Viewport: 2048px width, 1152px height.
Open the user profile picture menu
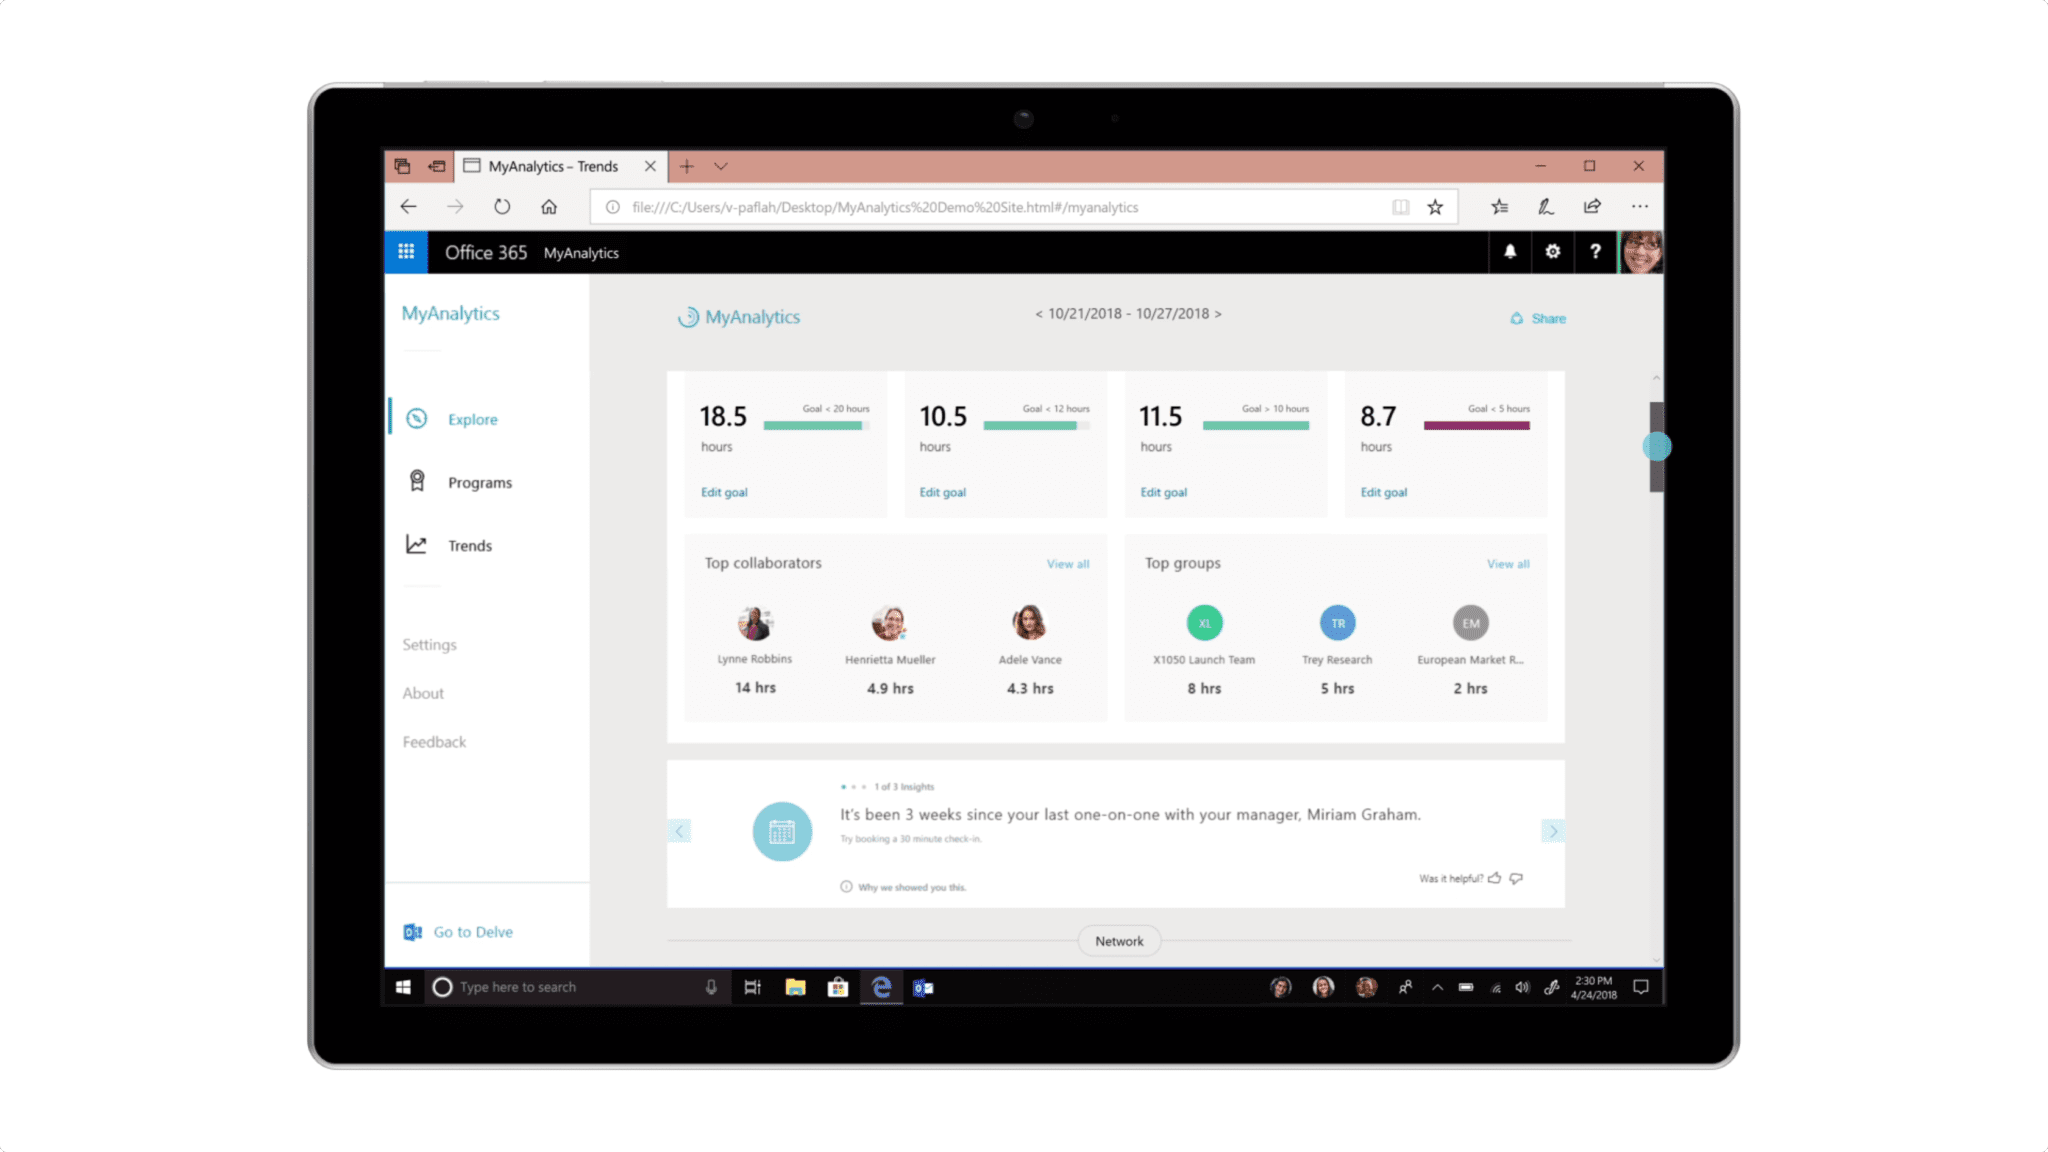click(x=1641, y=252)
